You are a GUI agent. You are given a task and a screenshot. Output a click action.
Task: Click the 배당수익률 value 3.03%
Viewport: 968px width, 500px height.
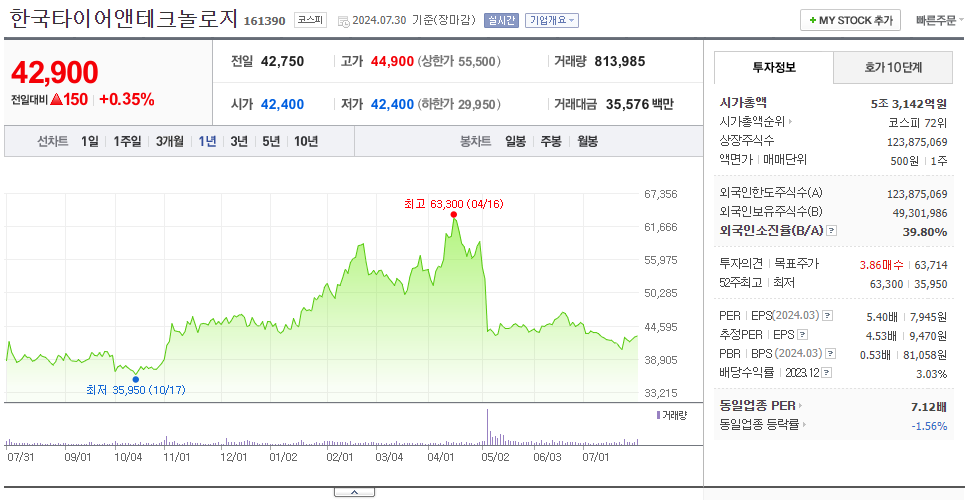tap(932, 373)
